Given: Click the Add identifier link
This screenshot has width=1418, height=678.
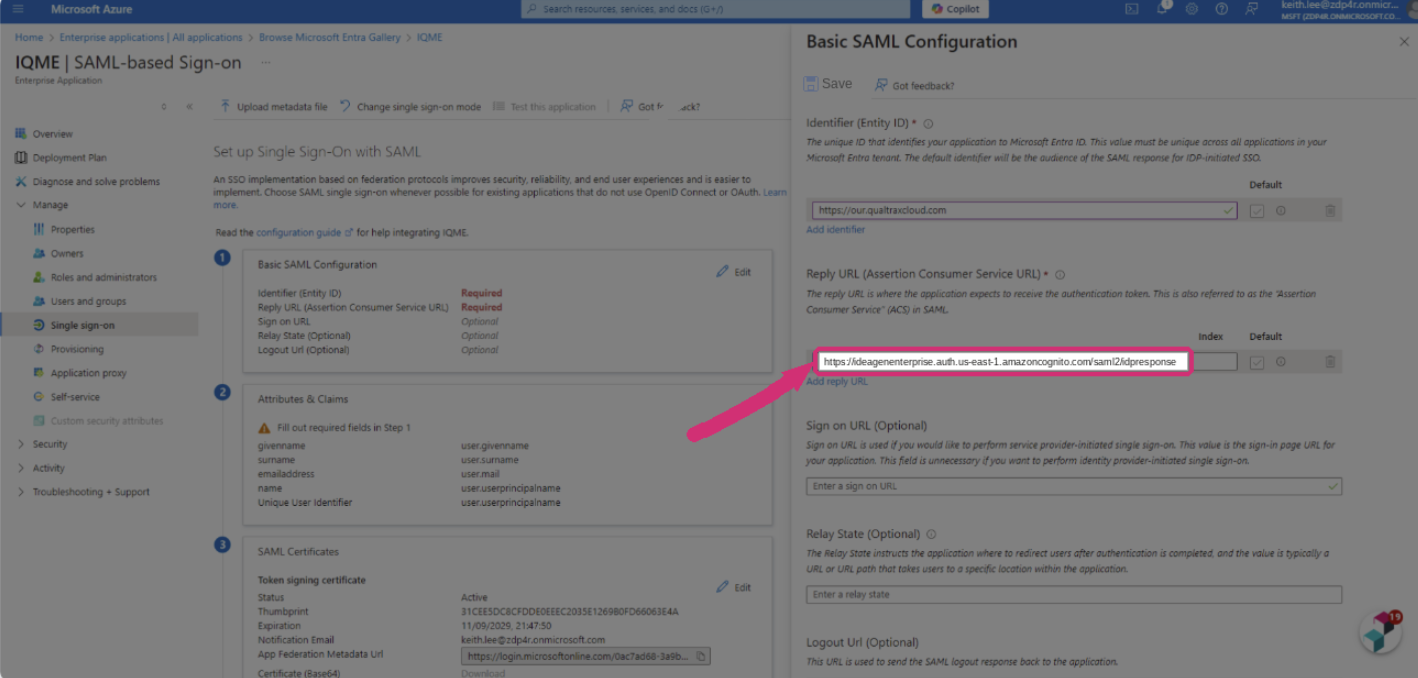Looking at the screenshot, I should (x=836, y=229).
